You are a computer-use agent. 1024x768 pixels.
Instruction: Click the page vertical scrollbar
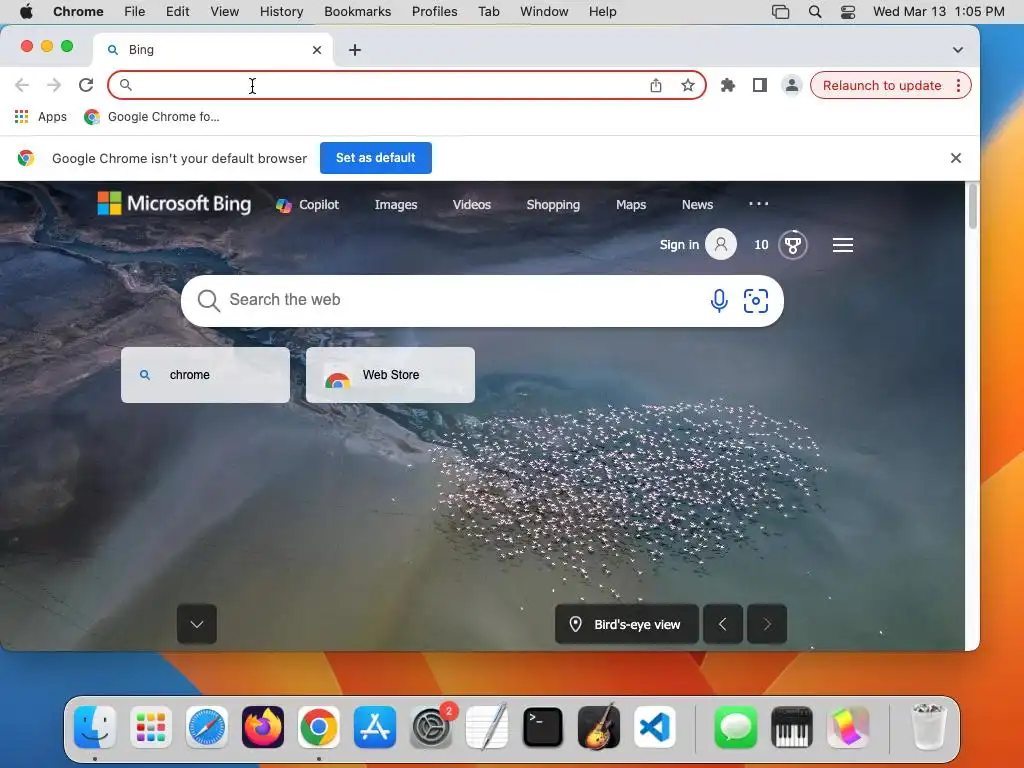click(972, 206)
